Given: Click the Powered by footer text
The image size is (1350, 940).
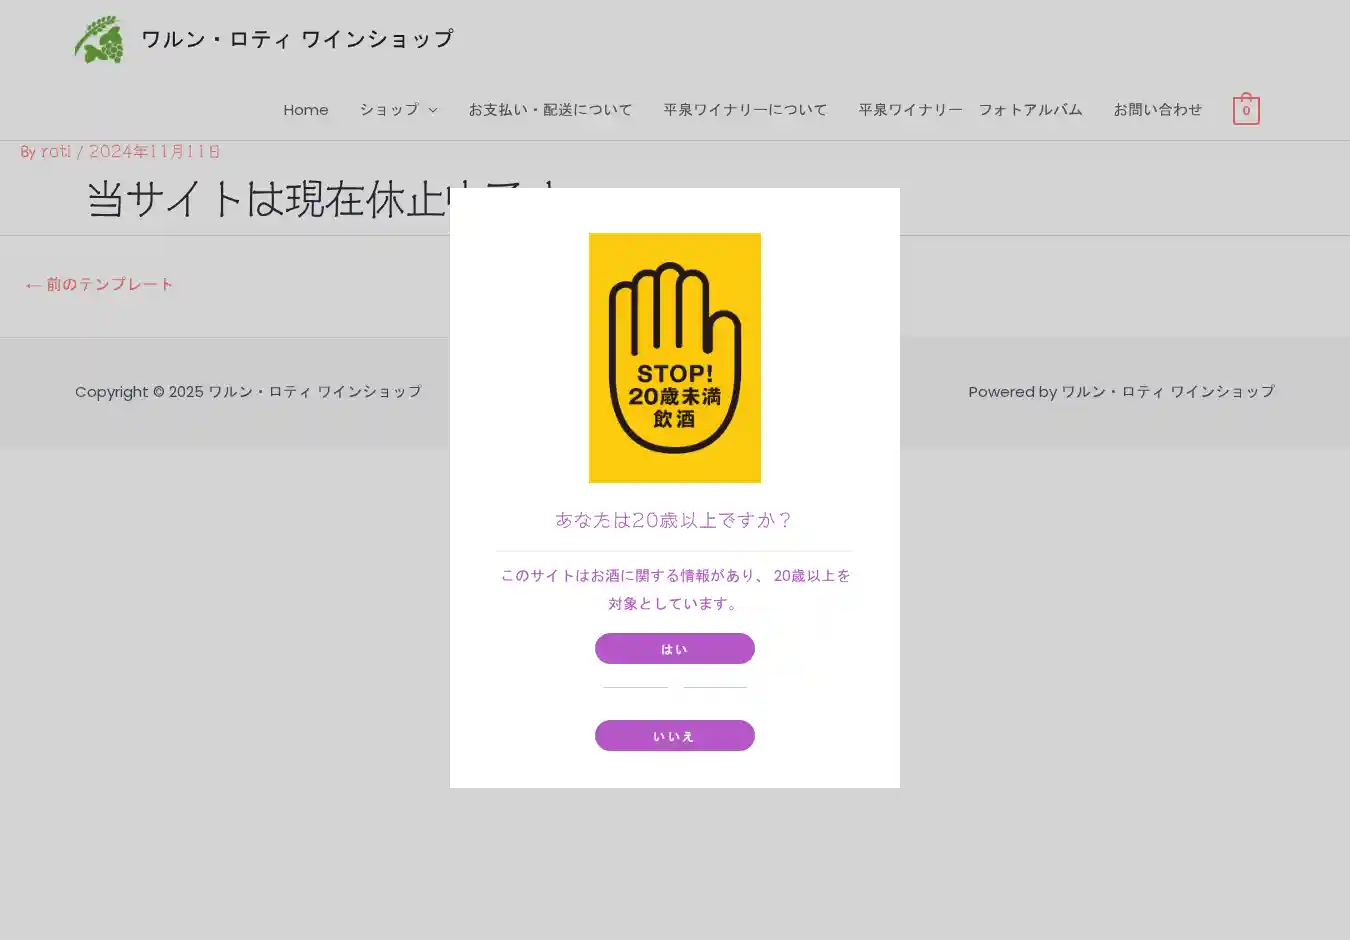Looking at the screenshot, I should [1121, 392].
